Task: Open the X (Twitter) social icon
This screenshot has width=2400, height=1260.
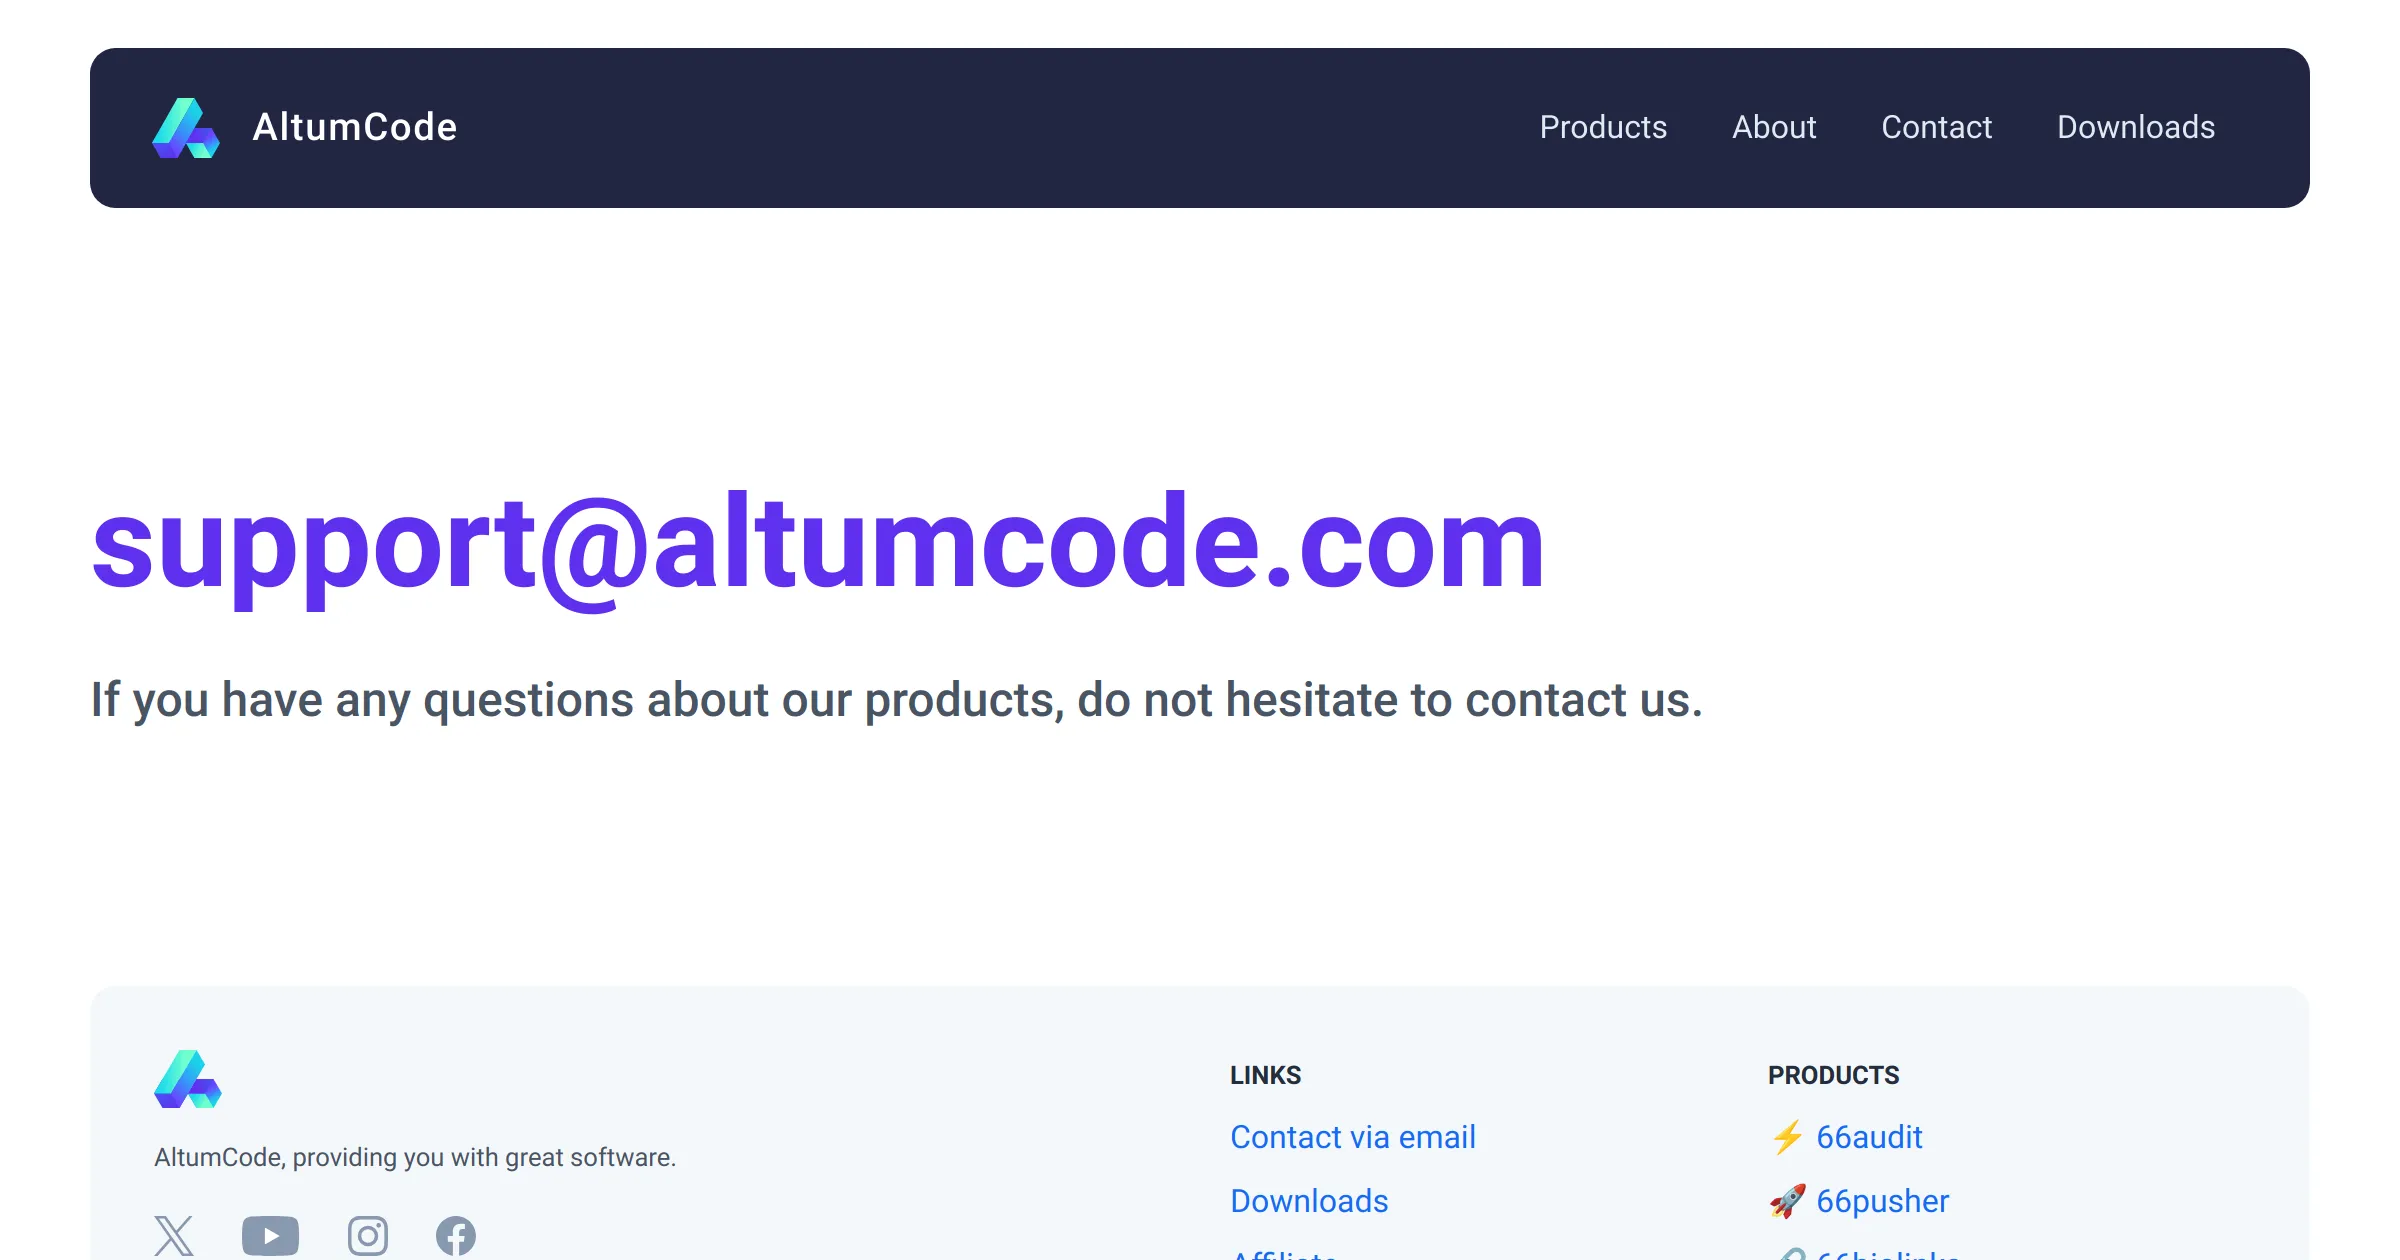Action: [x=174, y=1236]
